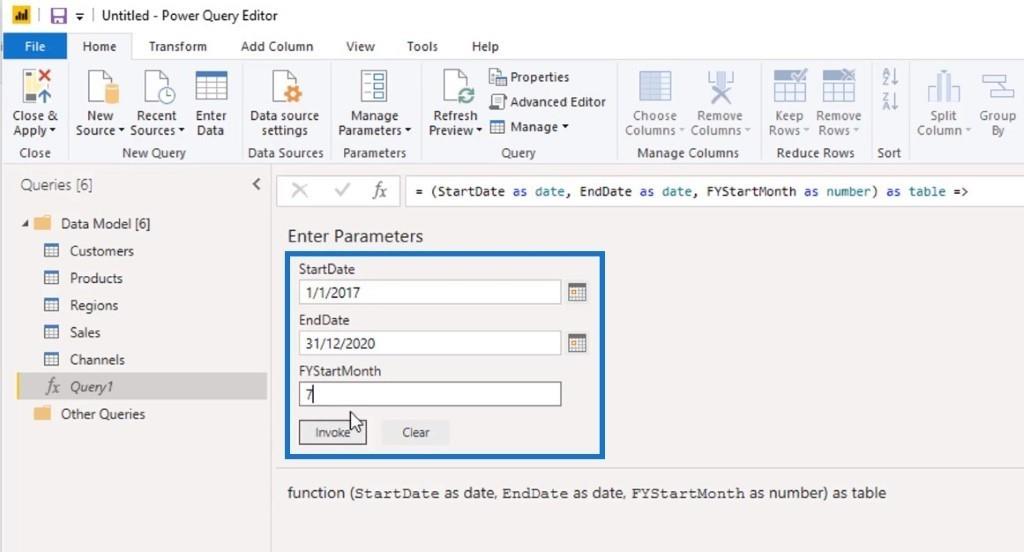Click the Clear button
Viewport: 1024px width, 552px height.
pyautogui.click(x=415, y=432)
